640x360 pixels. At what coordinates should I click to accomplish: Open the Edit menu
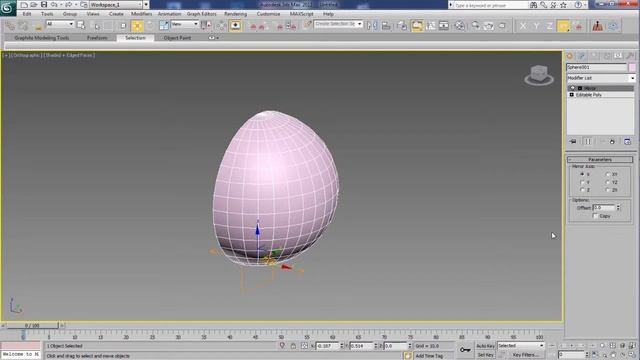click(27, 14)
